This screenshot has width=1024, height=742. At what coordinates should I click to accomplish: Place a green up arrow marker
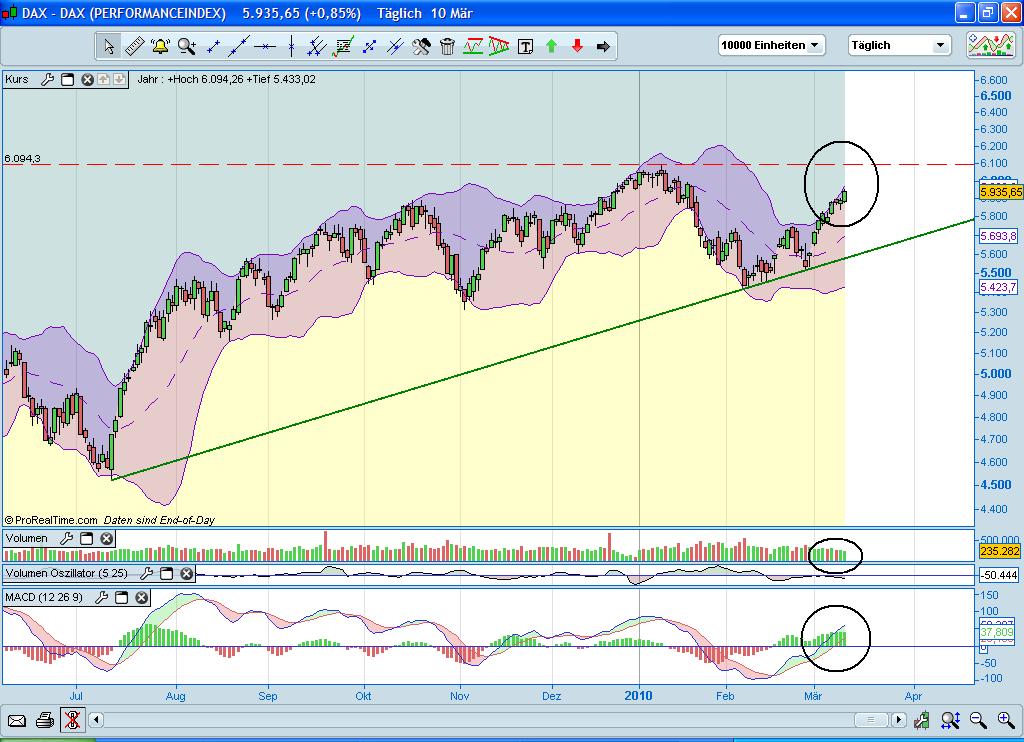pyautogui.click(x=551, y=46)
